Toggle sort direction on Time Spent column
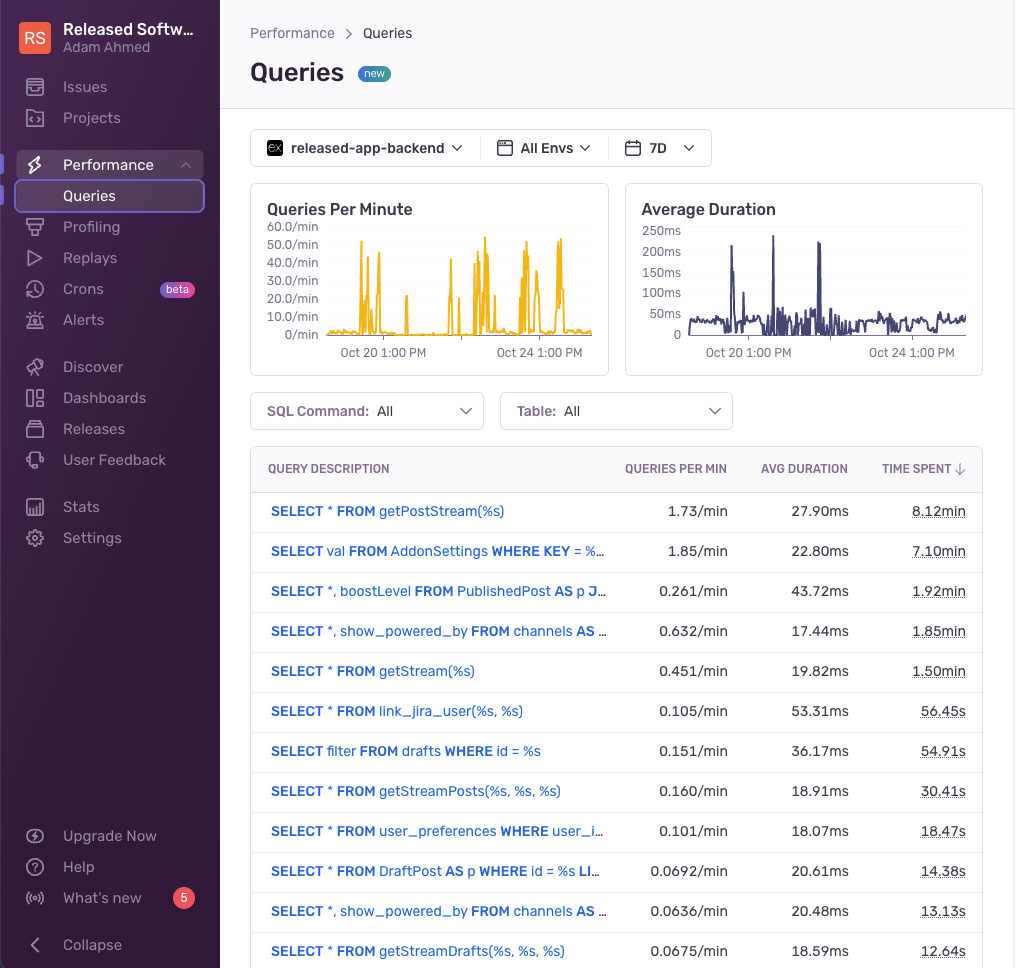 tap(923, 468)
